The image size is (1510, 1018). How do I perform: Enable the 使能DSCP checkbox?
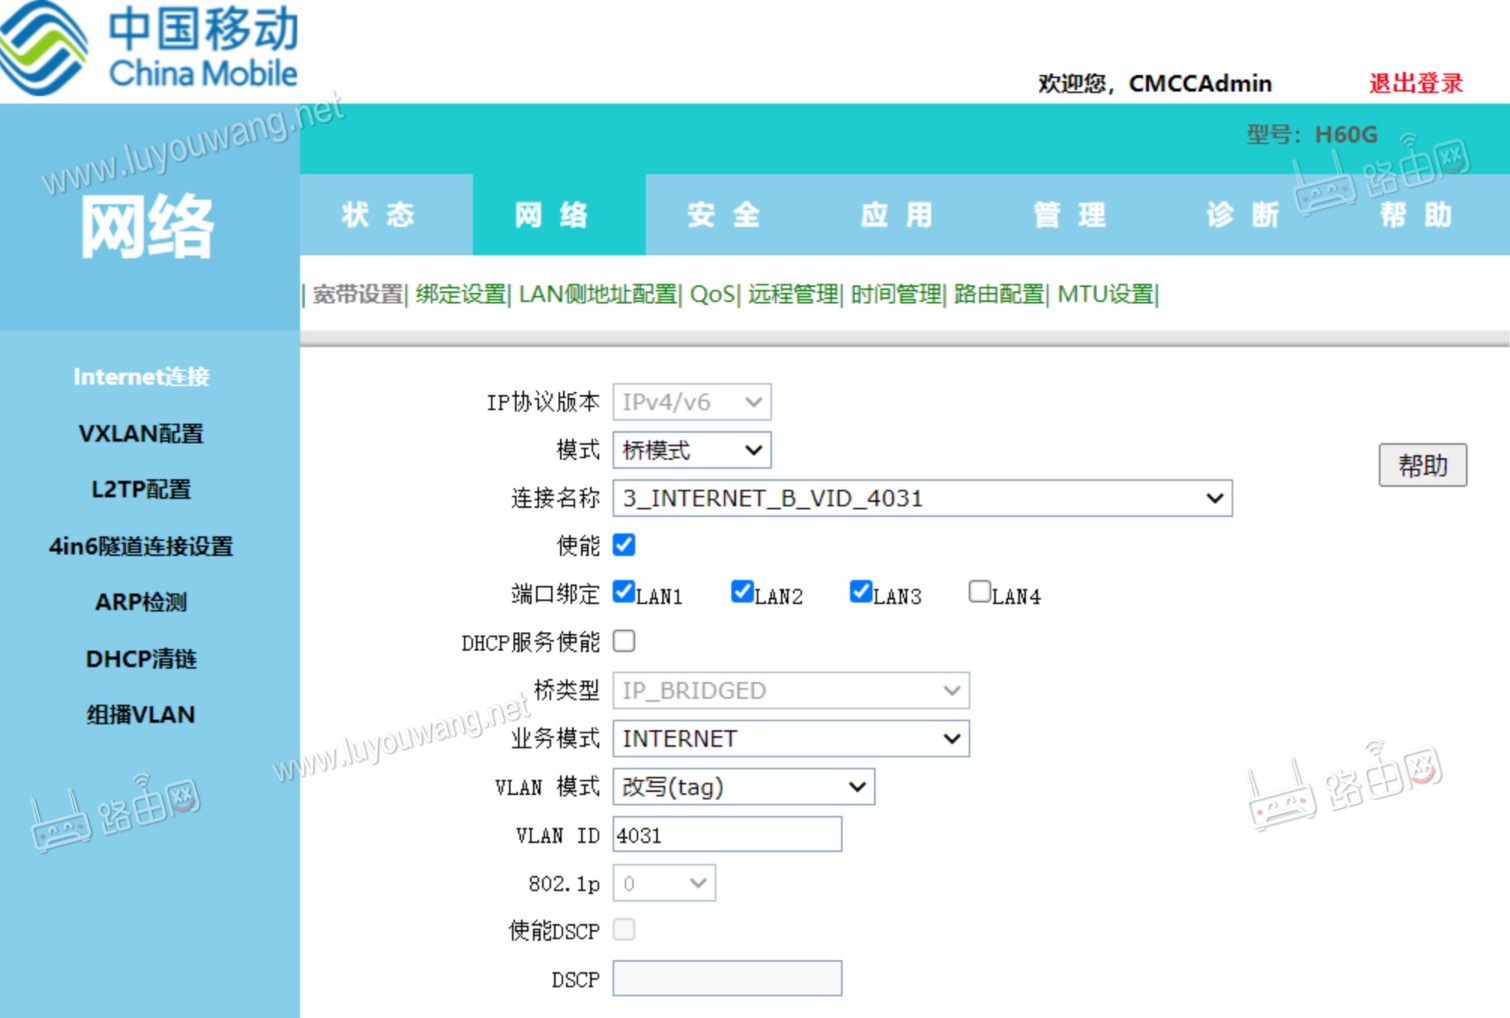point(624,929)
